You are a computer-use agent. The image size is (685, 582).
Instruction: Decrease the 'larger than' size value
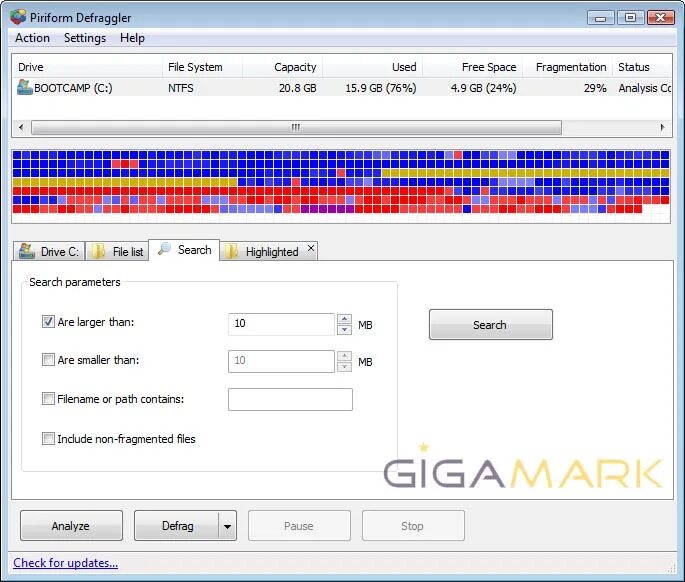click(x=344, y=329)
